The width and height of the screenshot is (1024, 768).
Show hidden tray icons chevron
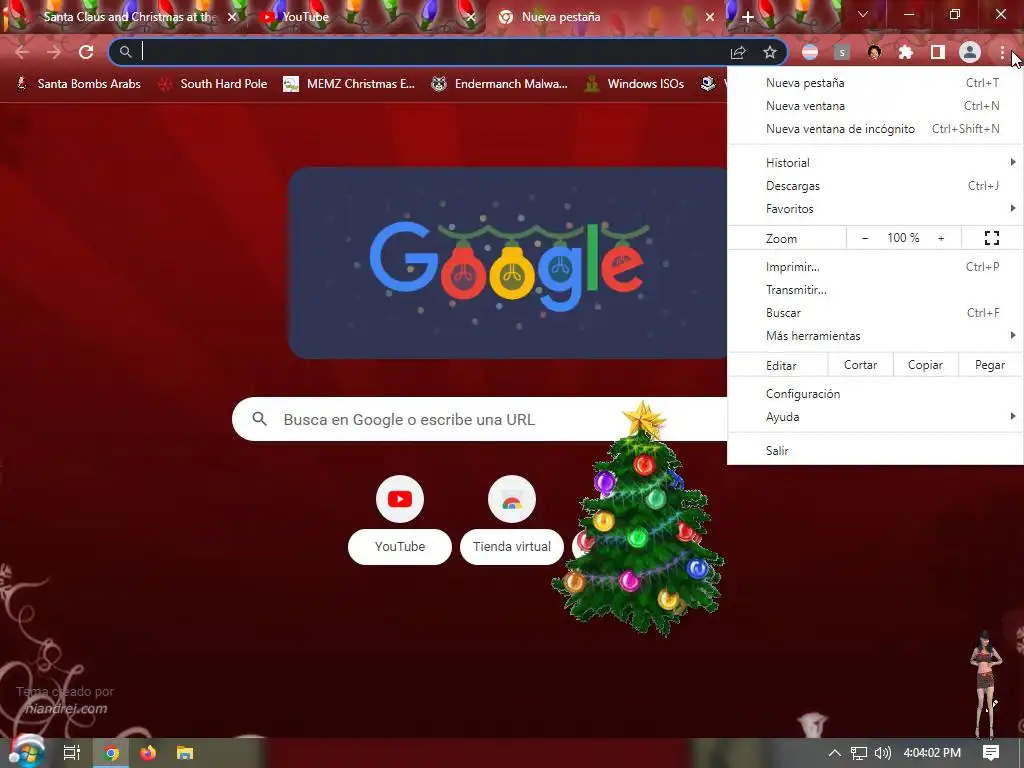point(834,753)
